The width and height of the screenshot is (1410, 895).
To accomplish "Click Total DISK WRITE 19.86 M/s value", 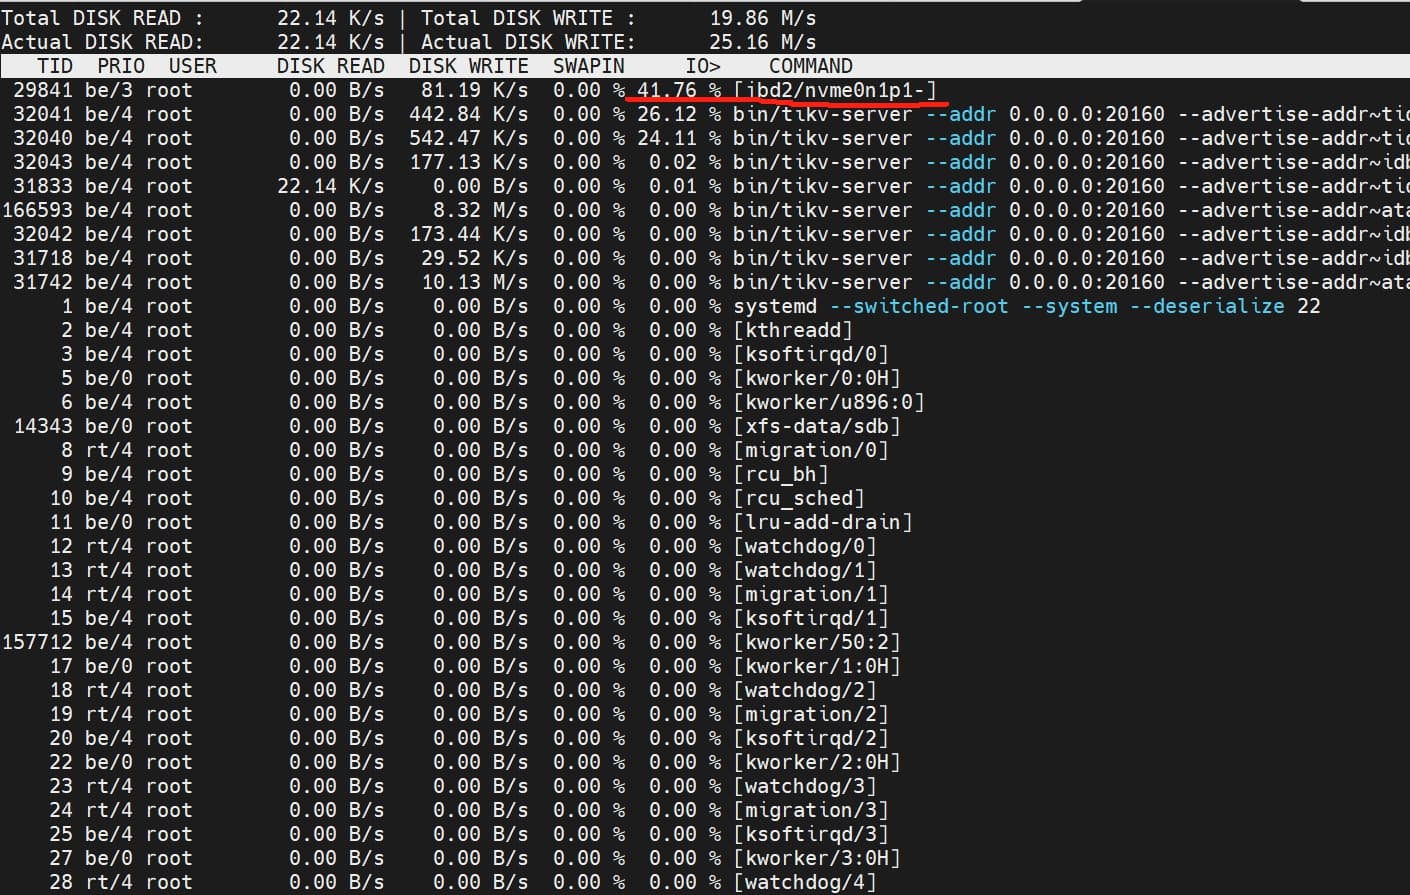I will click(763, 18).
